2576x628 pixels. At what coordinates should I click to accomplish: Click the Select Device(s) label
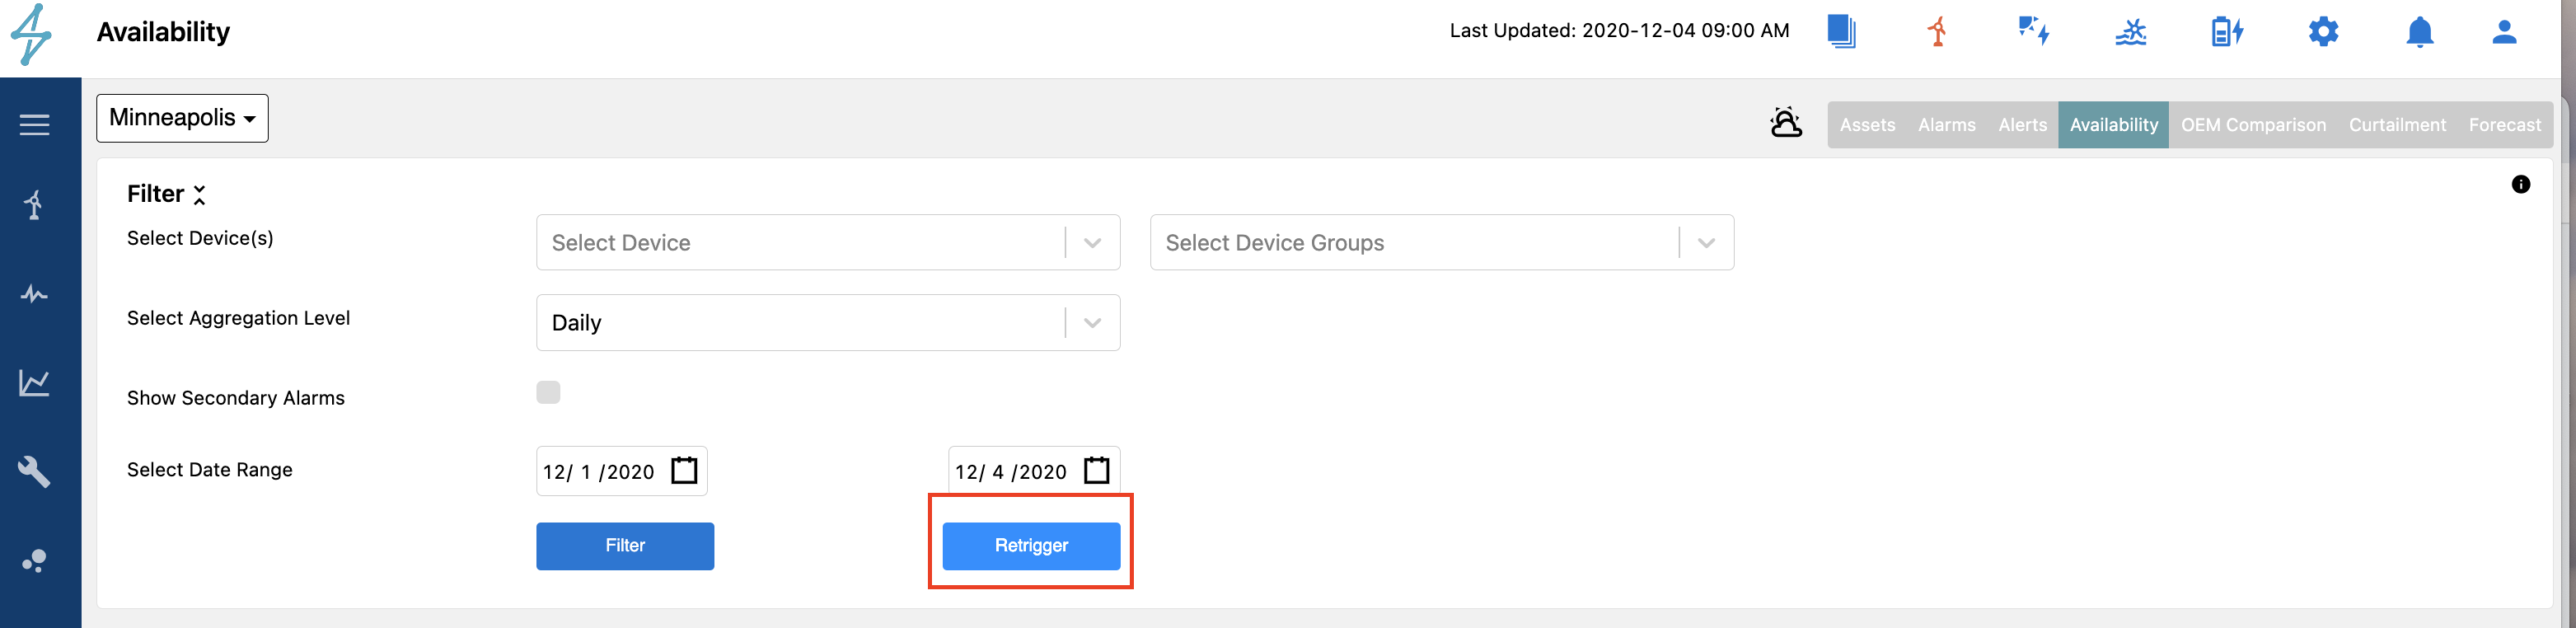pos(200,238)
